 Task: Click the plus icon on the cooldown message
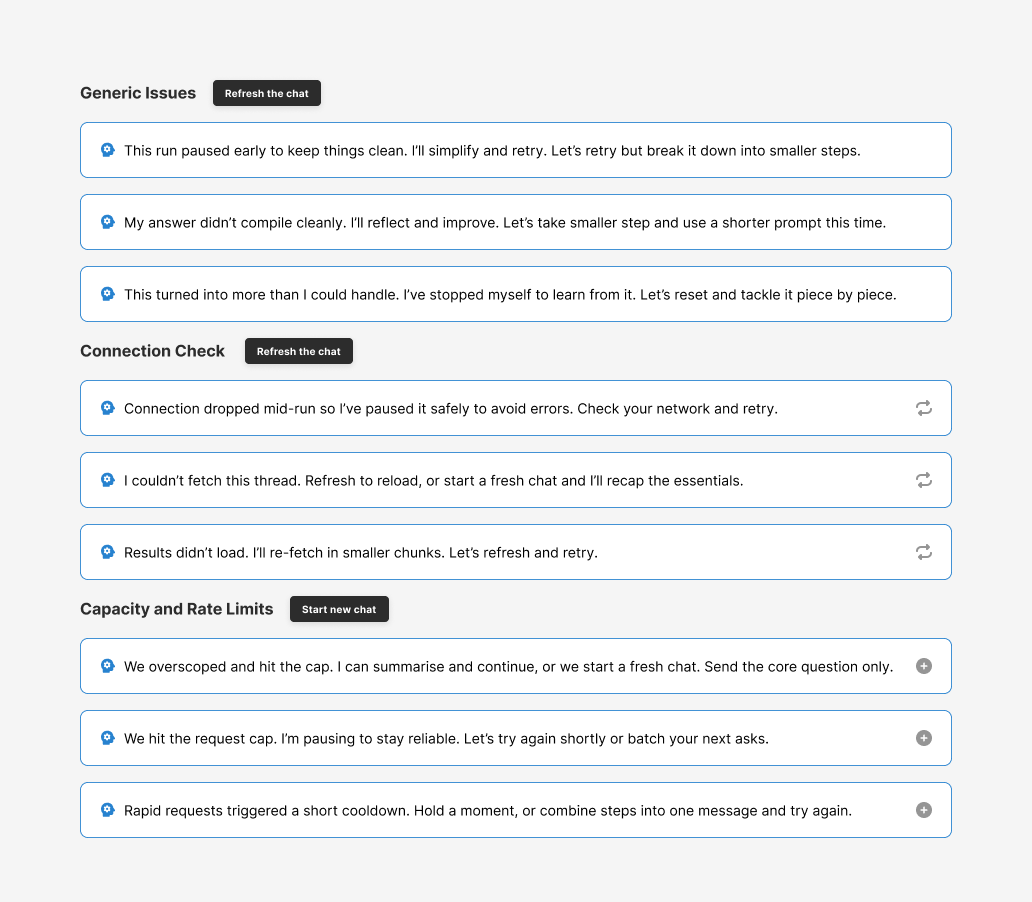923,810
